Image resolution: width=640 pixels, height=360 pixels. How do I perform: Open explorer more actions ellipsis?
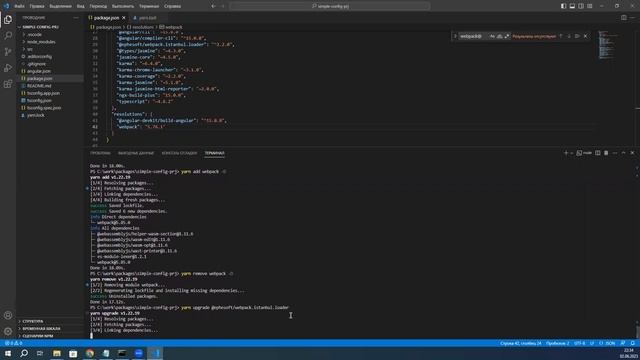(x=76, y=18)
